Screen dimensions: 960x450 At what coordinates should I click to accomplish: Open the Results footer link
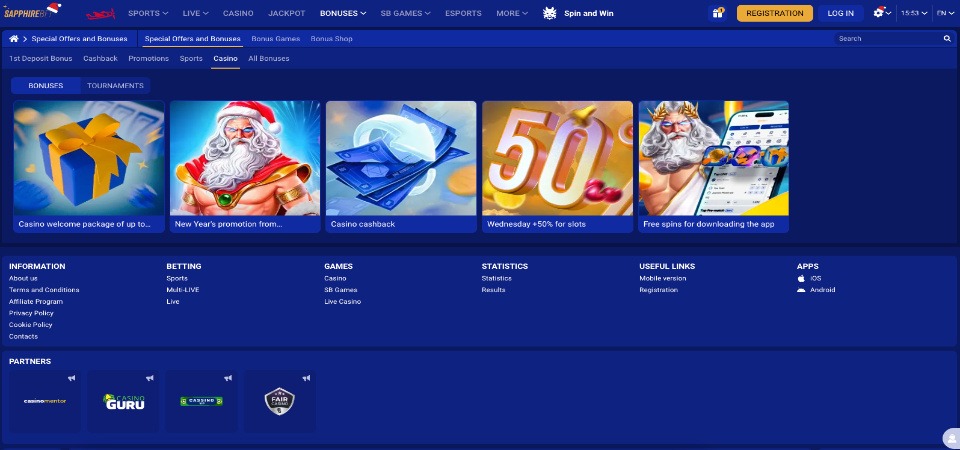(x=493, y=290)
